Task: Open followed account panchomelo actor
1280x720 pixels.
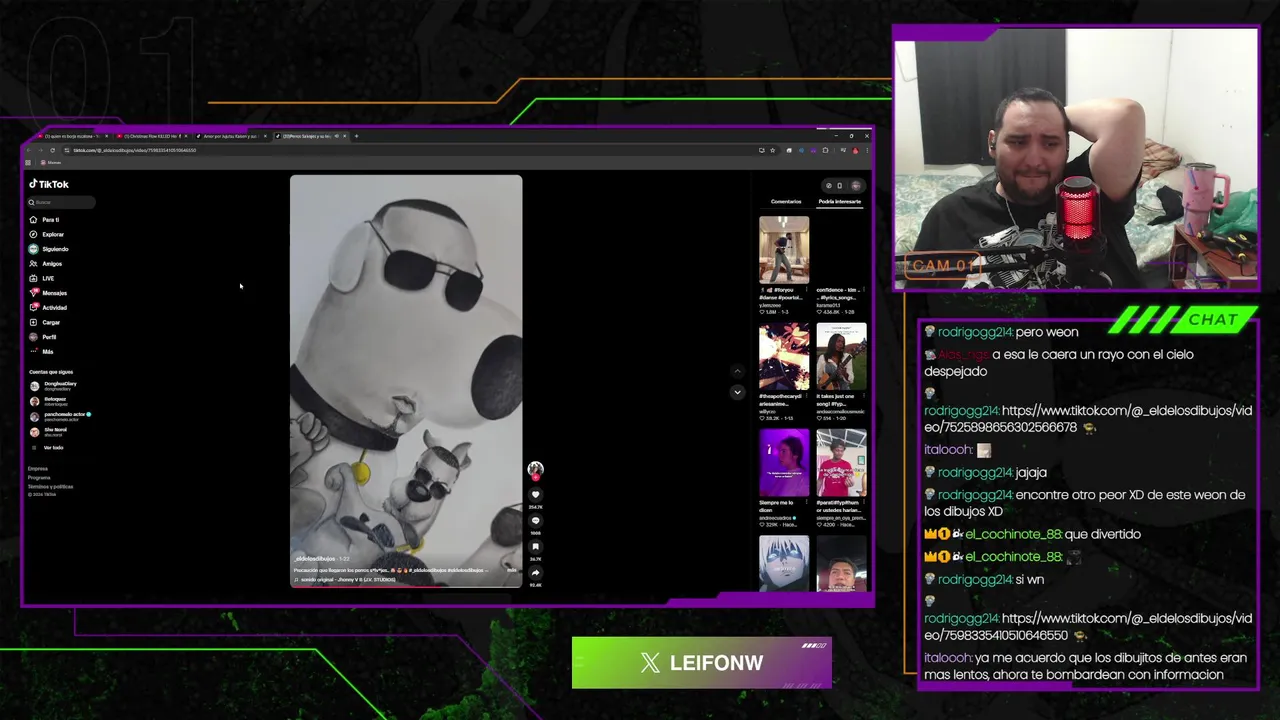Action: tap(60, 416)
